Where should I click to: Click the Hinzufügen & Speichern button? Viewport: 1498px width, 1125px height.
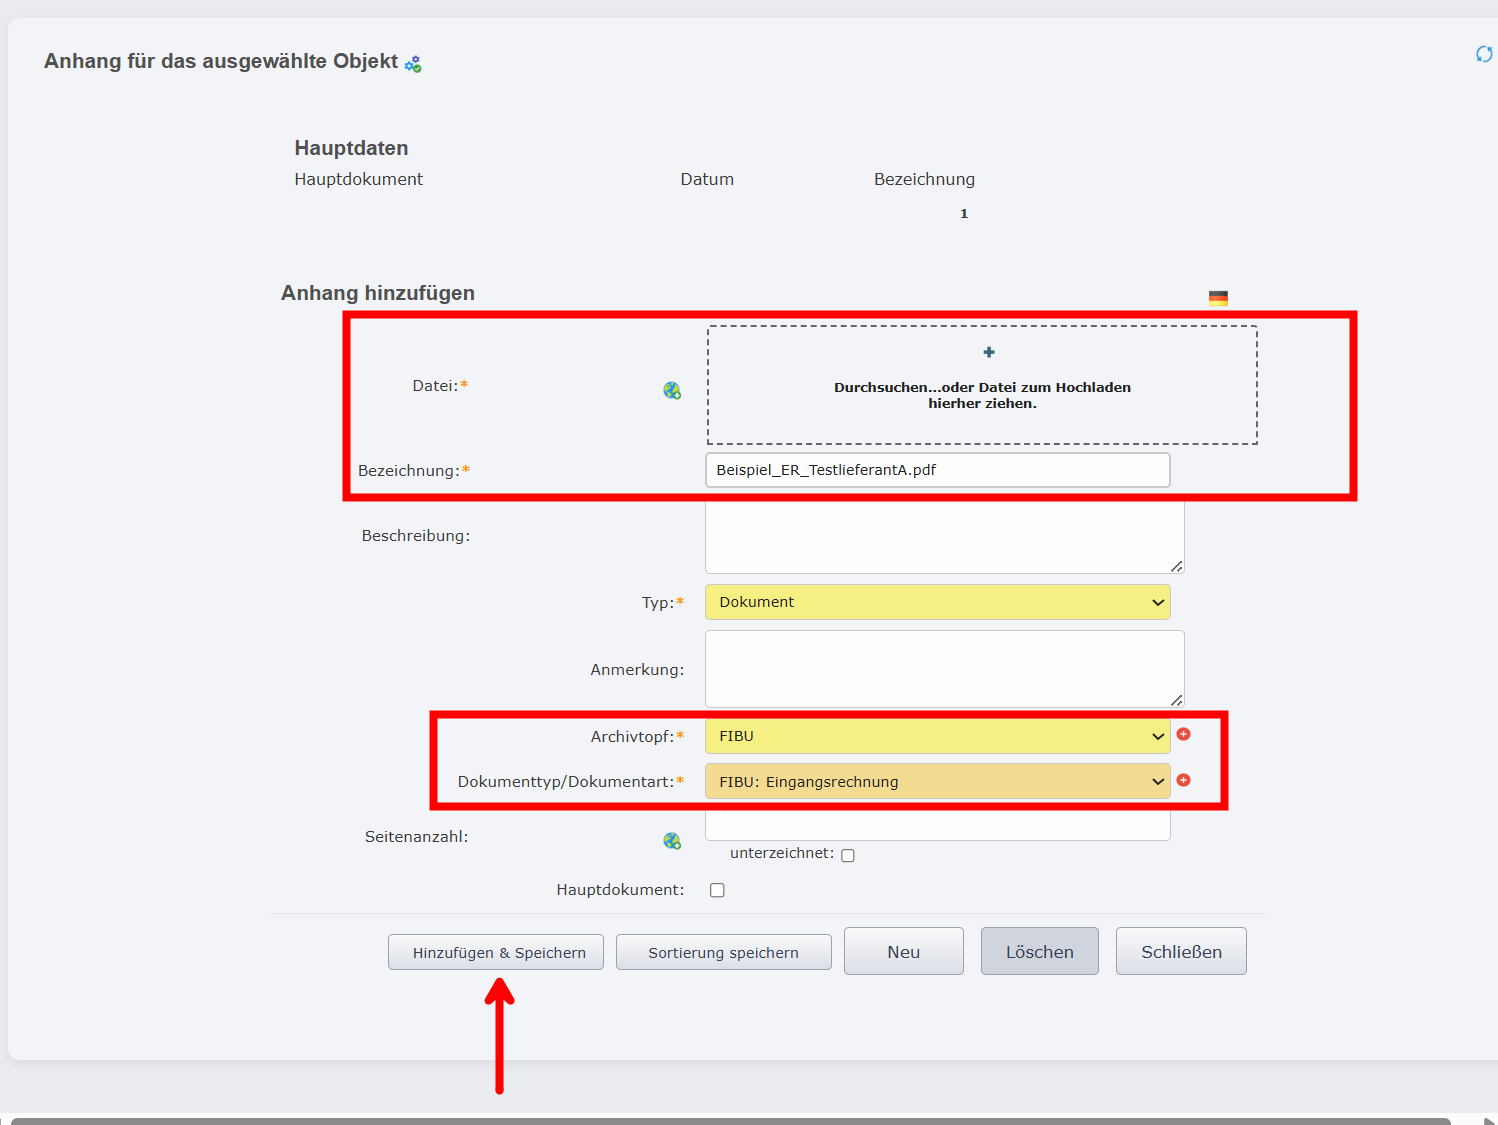pos(495,951)
